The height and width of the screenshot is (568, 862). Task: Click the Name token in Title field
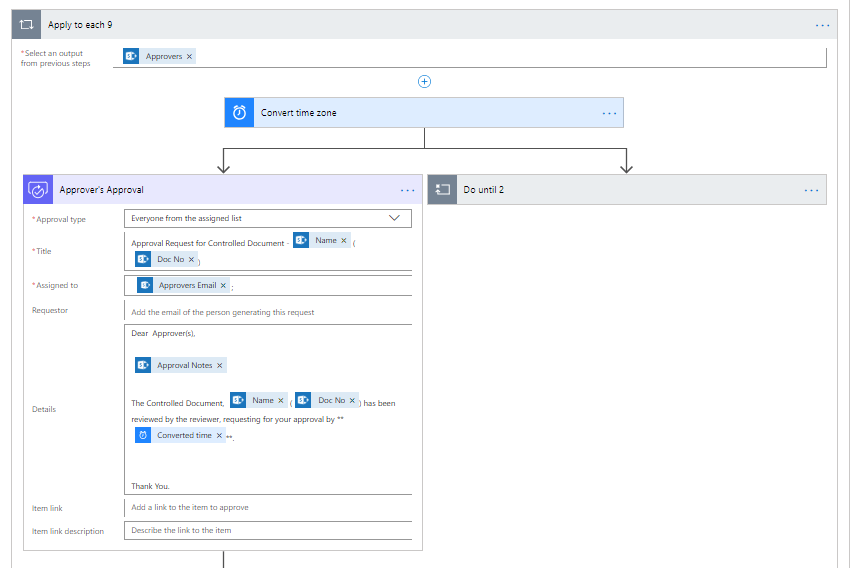pos(322,240)
